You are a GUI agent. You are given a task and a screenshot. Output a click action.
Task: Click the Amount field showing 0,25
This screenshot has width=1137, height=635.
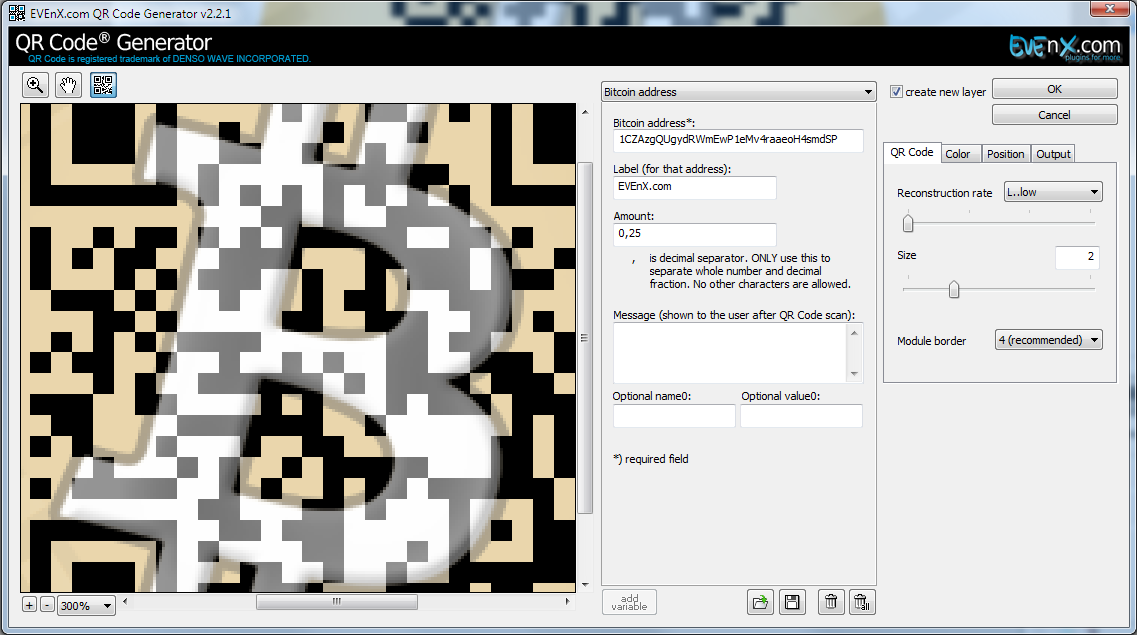click(x=695, y=233)
